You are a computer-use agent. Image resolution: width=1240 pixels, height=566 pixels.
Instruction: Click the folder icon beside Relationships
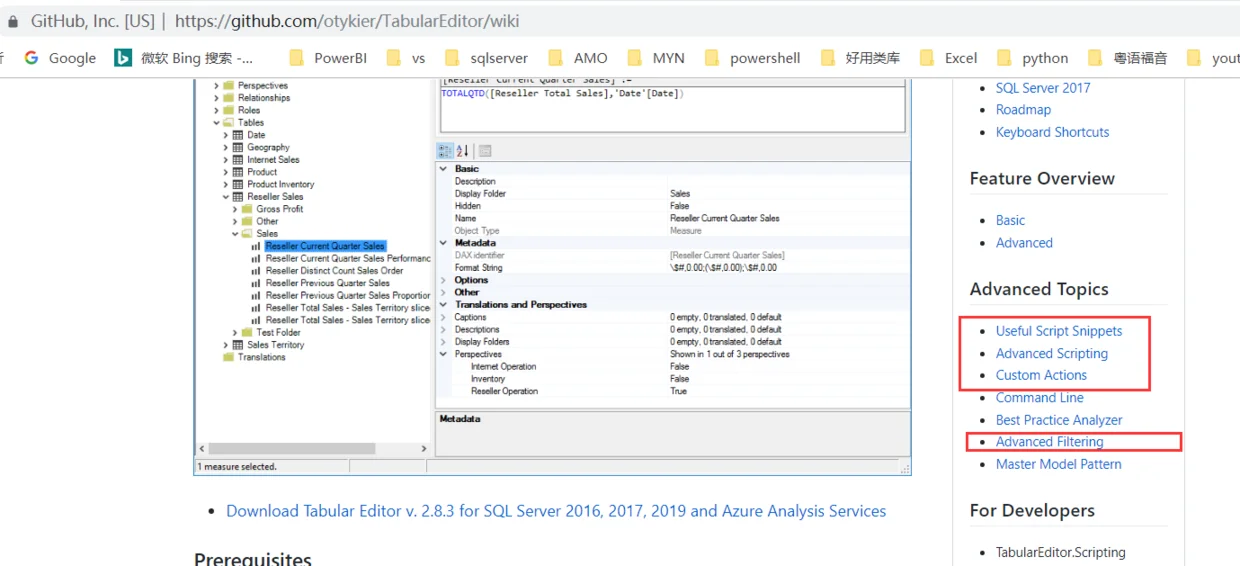pos(229,98)
